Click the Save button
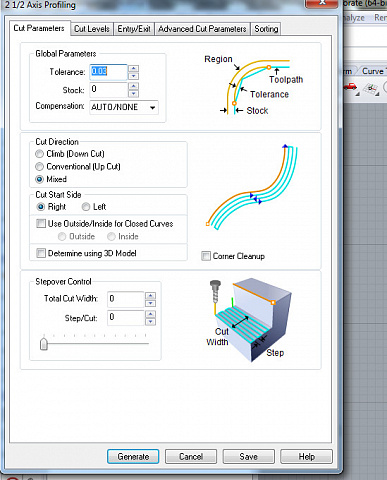 (x=248, y=456)
